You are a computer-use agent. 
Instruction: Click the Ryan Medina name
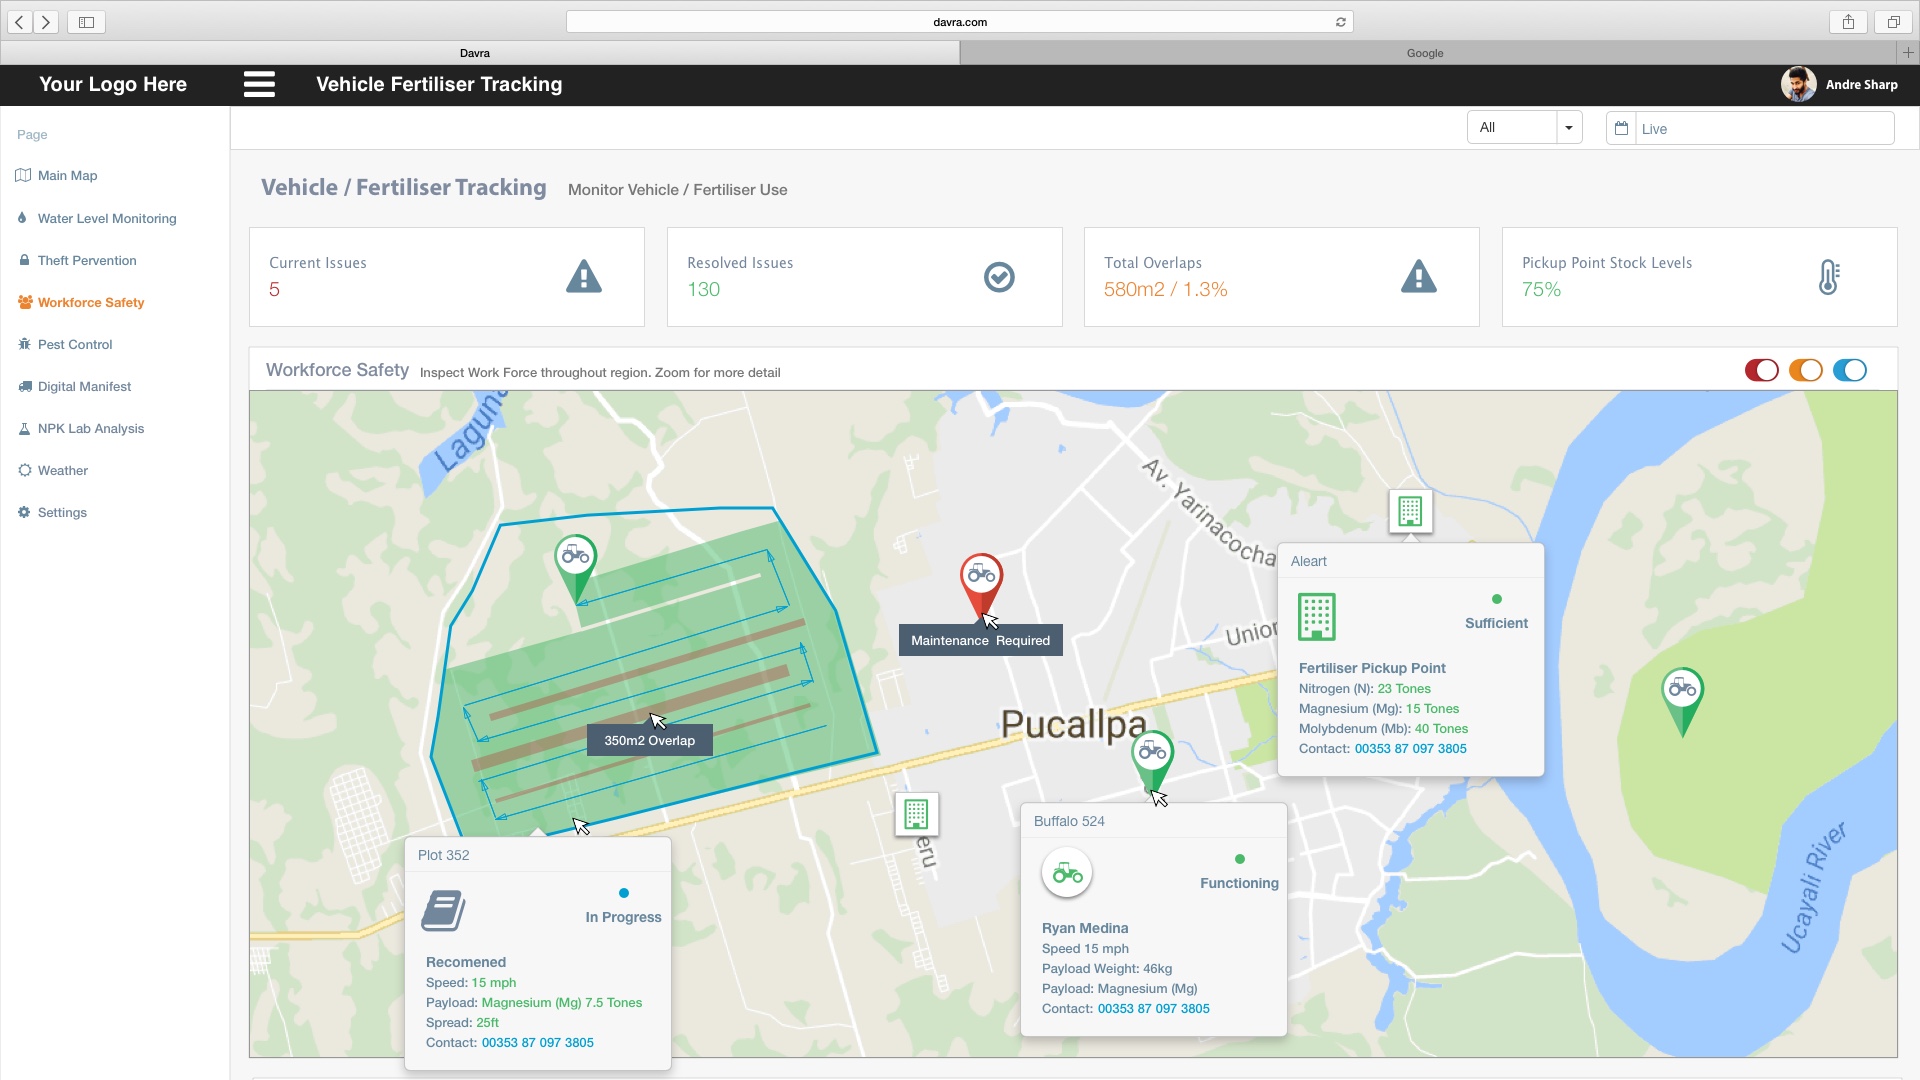click(1085, 929)
